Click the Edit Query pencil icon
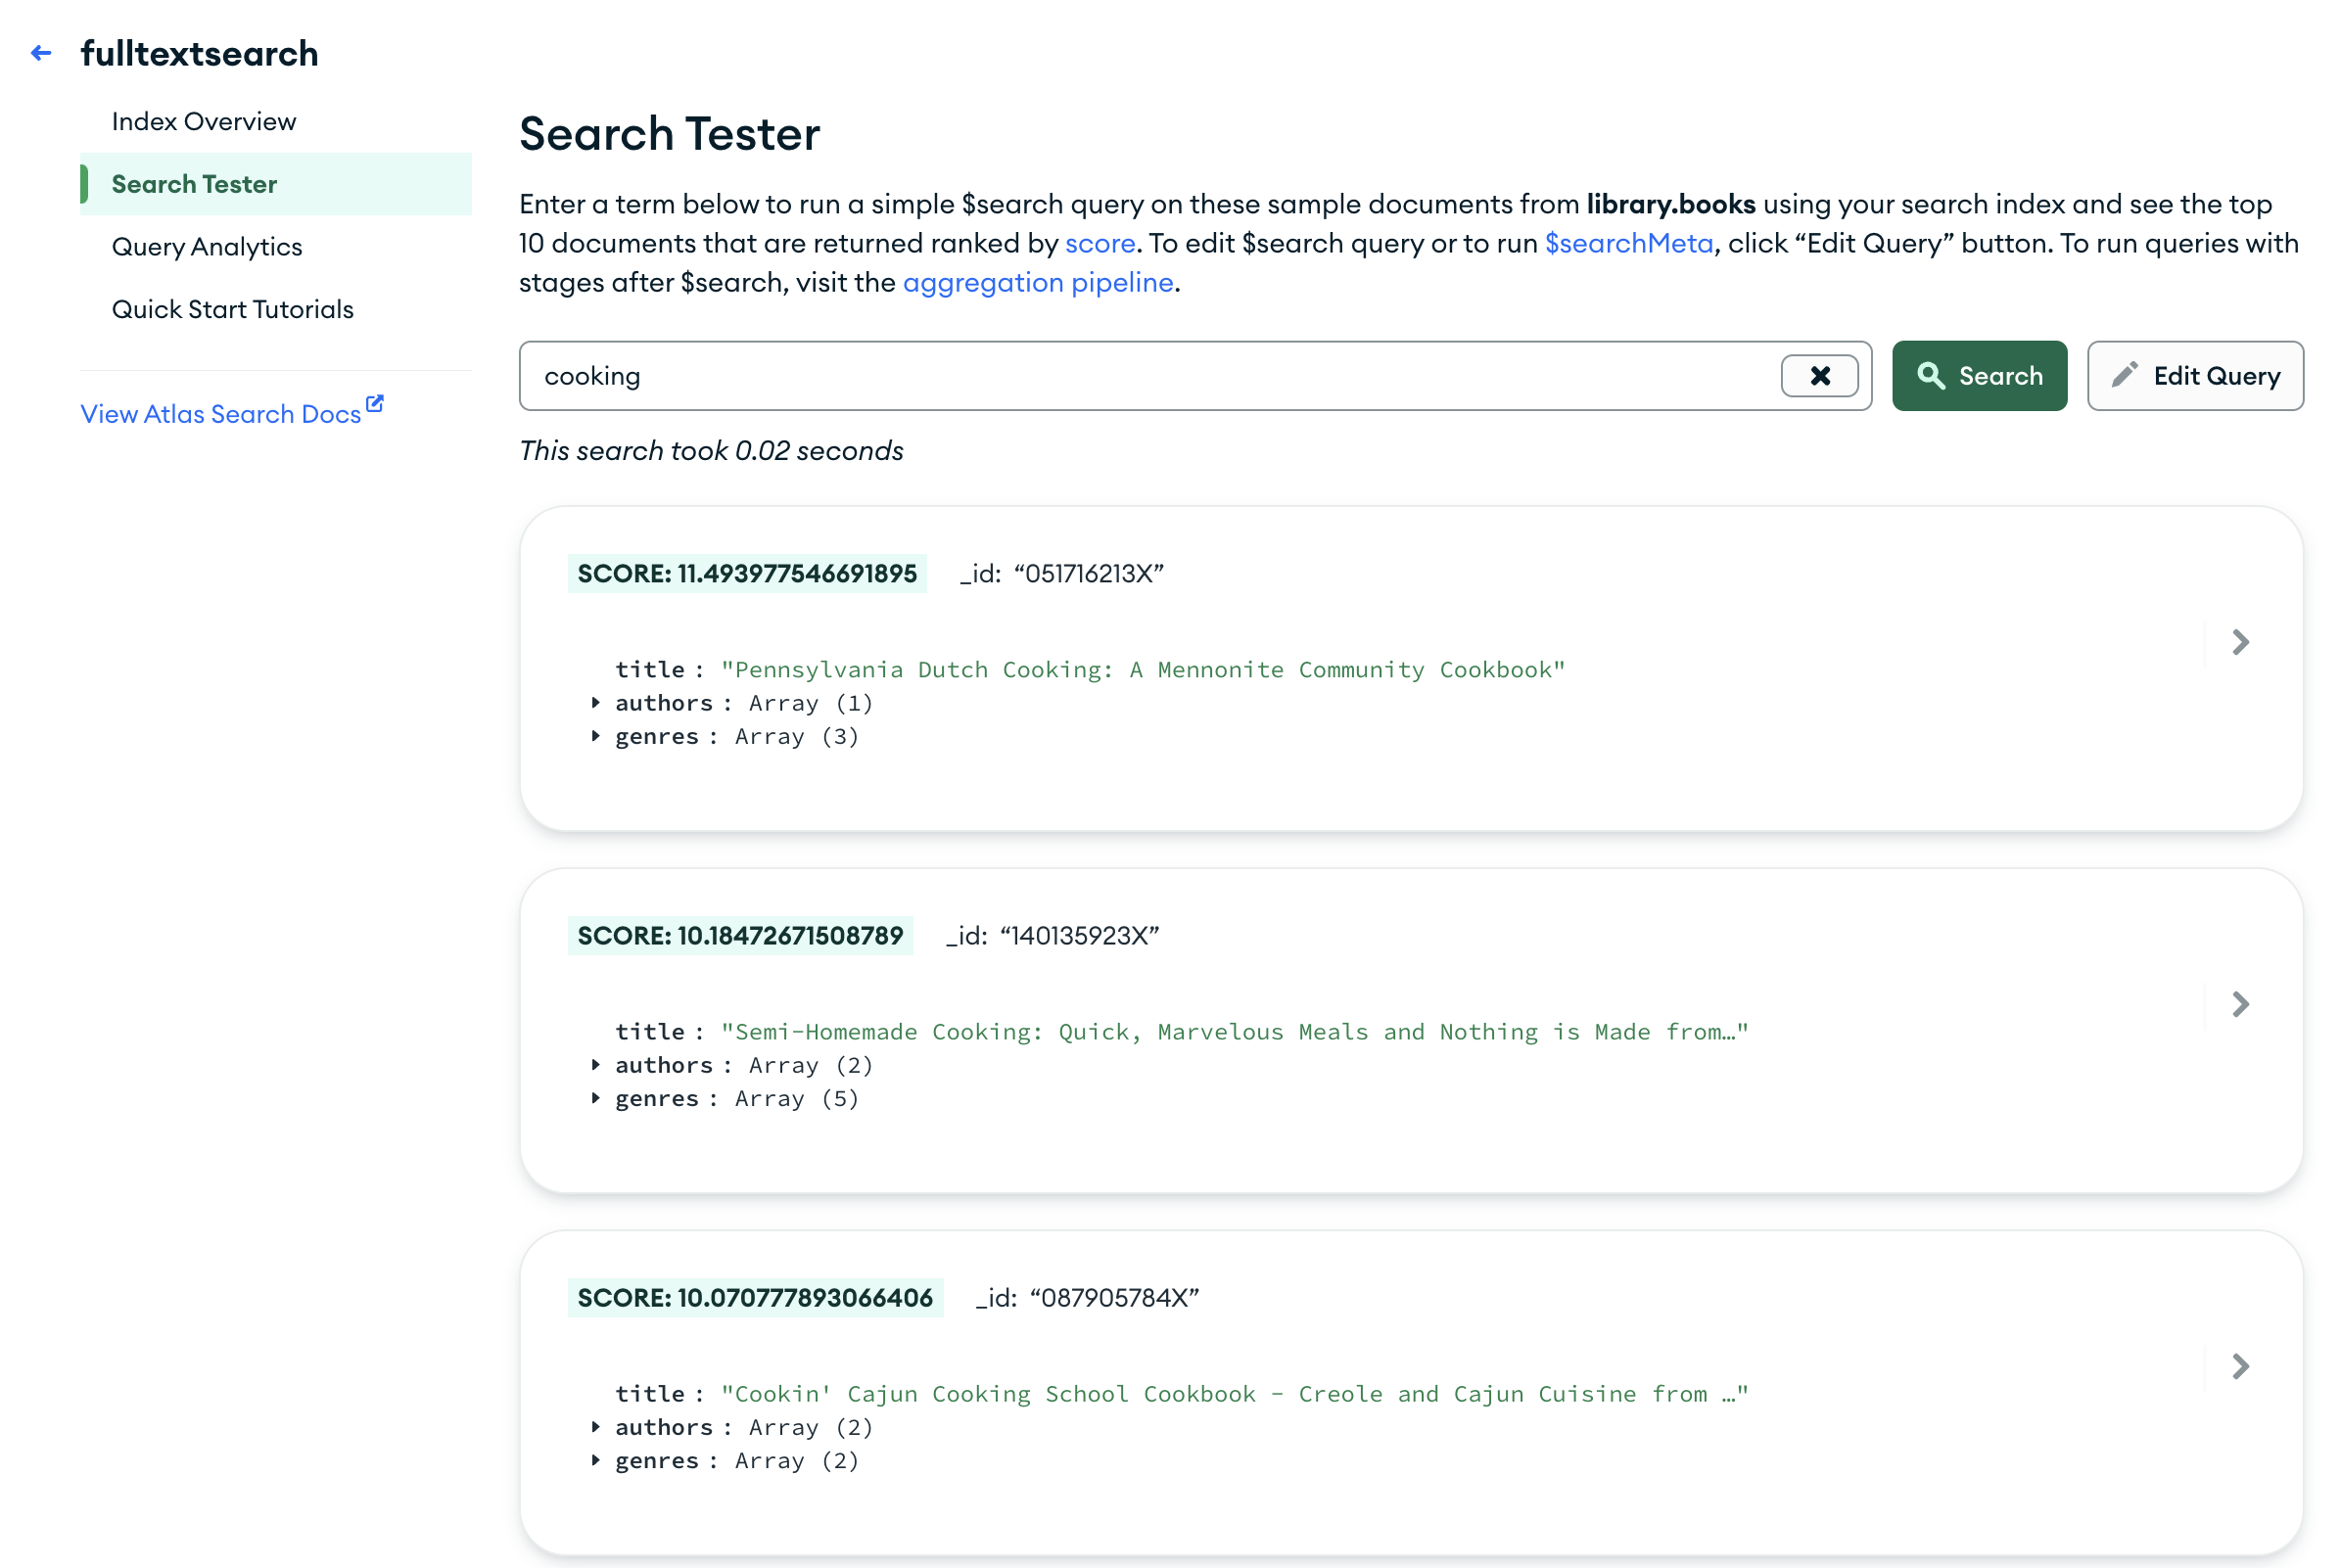 coord(2127,375)
